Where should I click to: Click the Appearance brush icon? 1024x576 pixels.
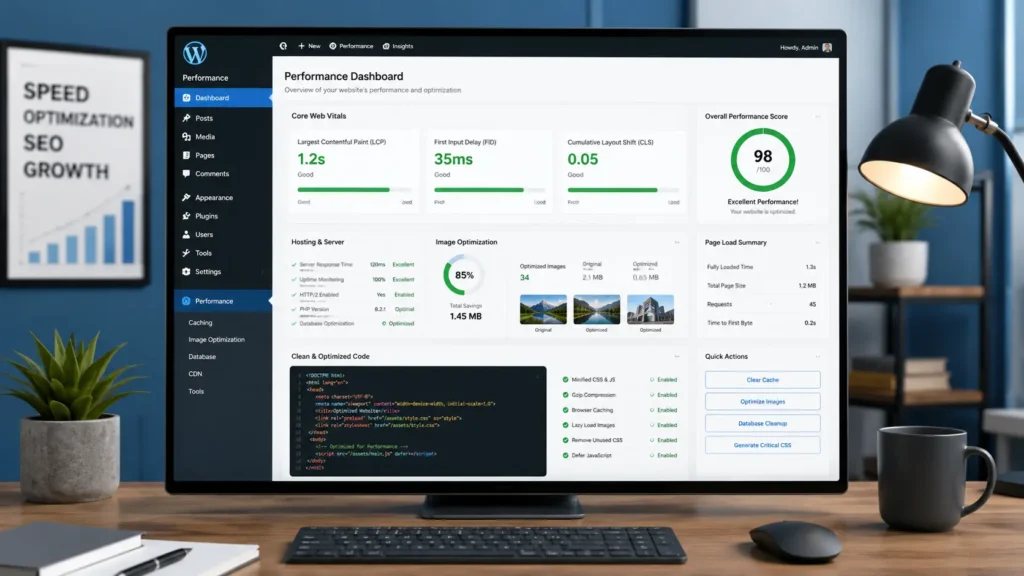[186, 197]
